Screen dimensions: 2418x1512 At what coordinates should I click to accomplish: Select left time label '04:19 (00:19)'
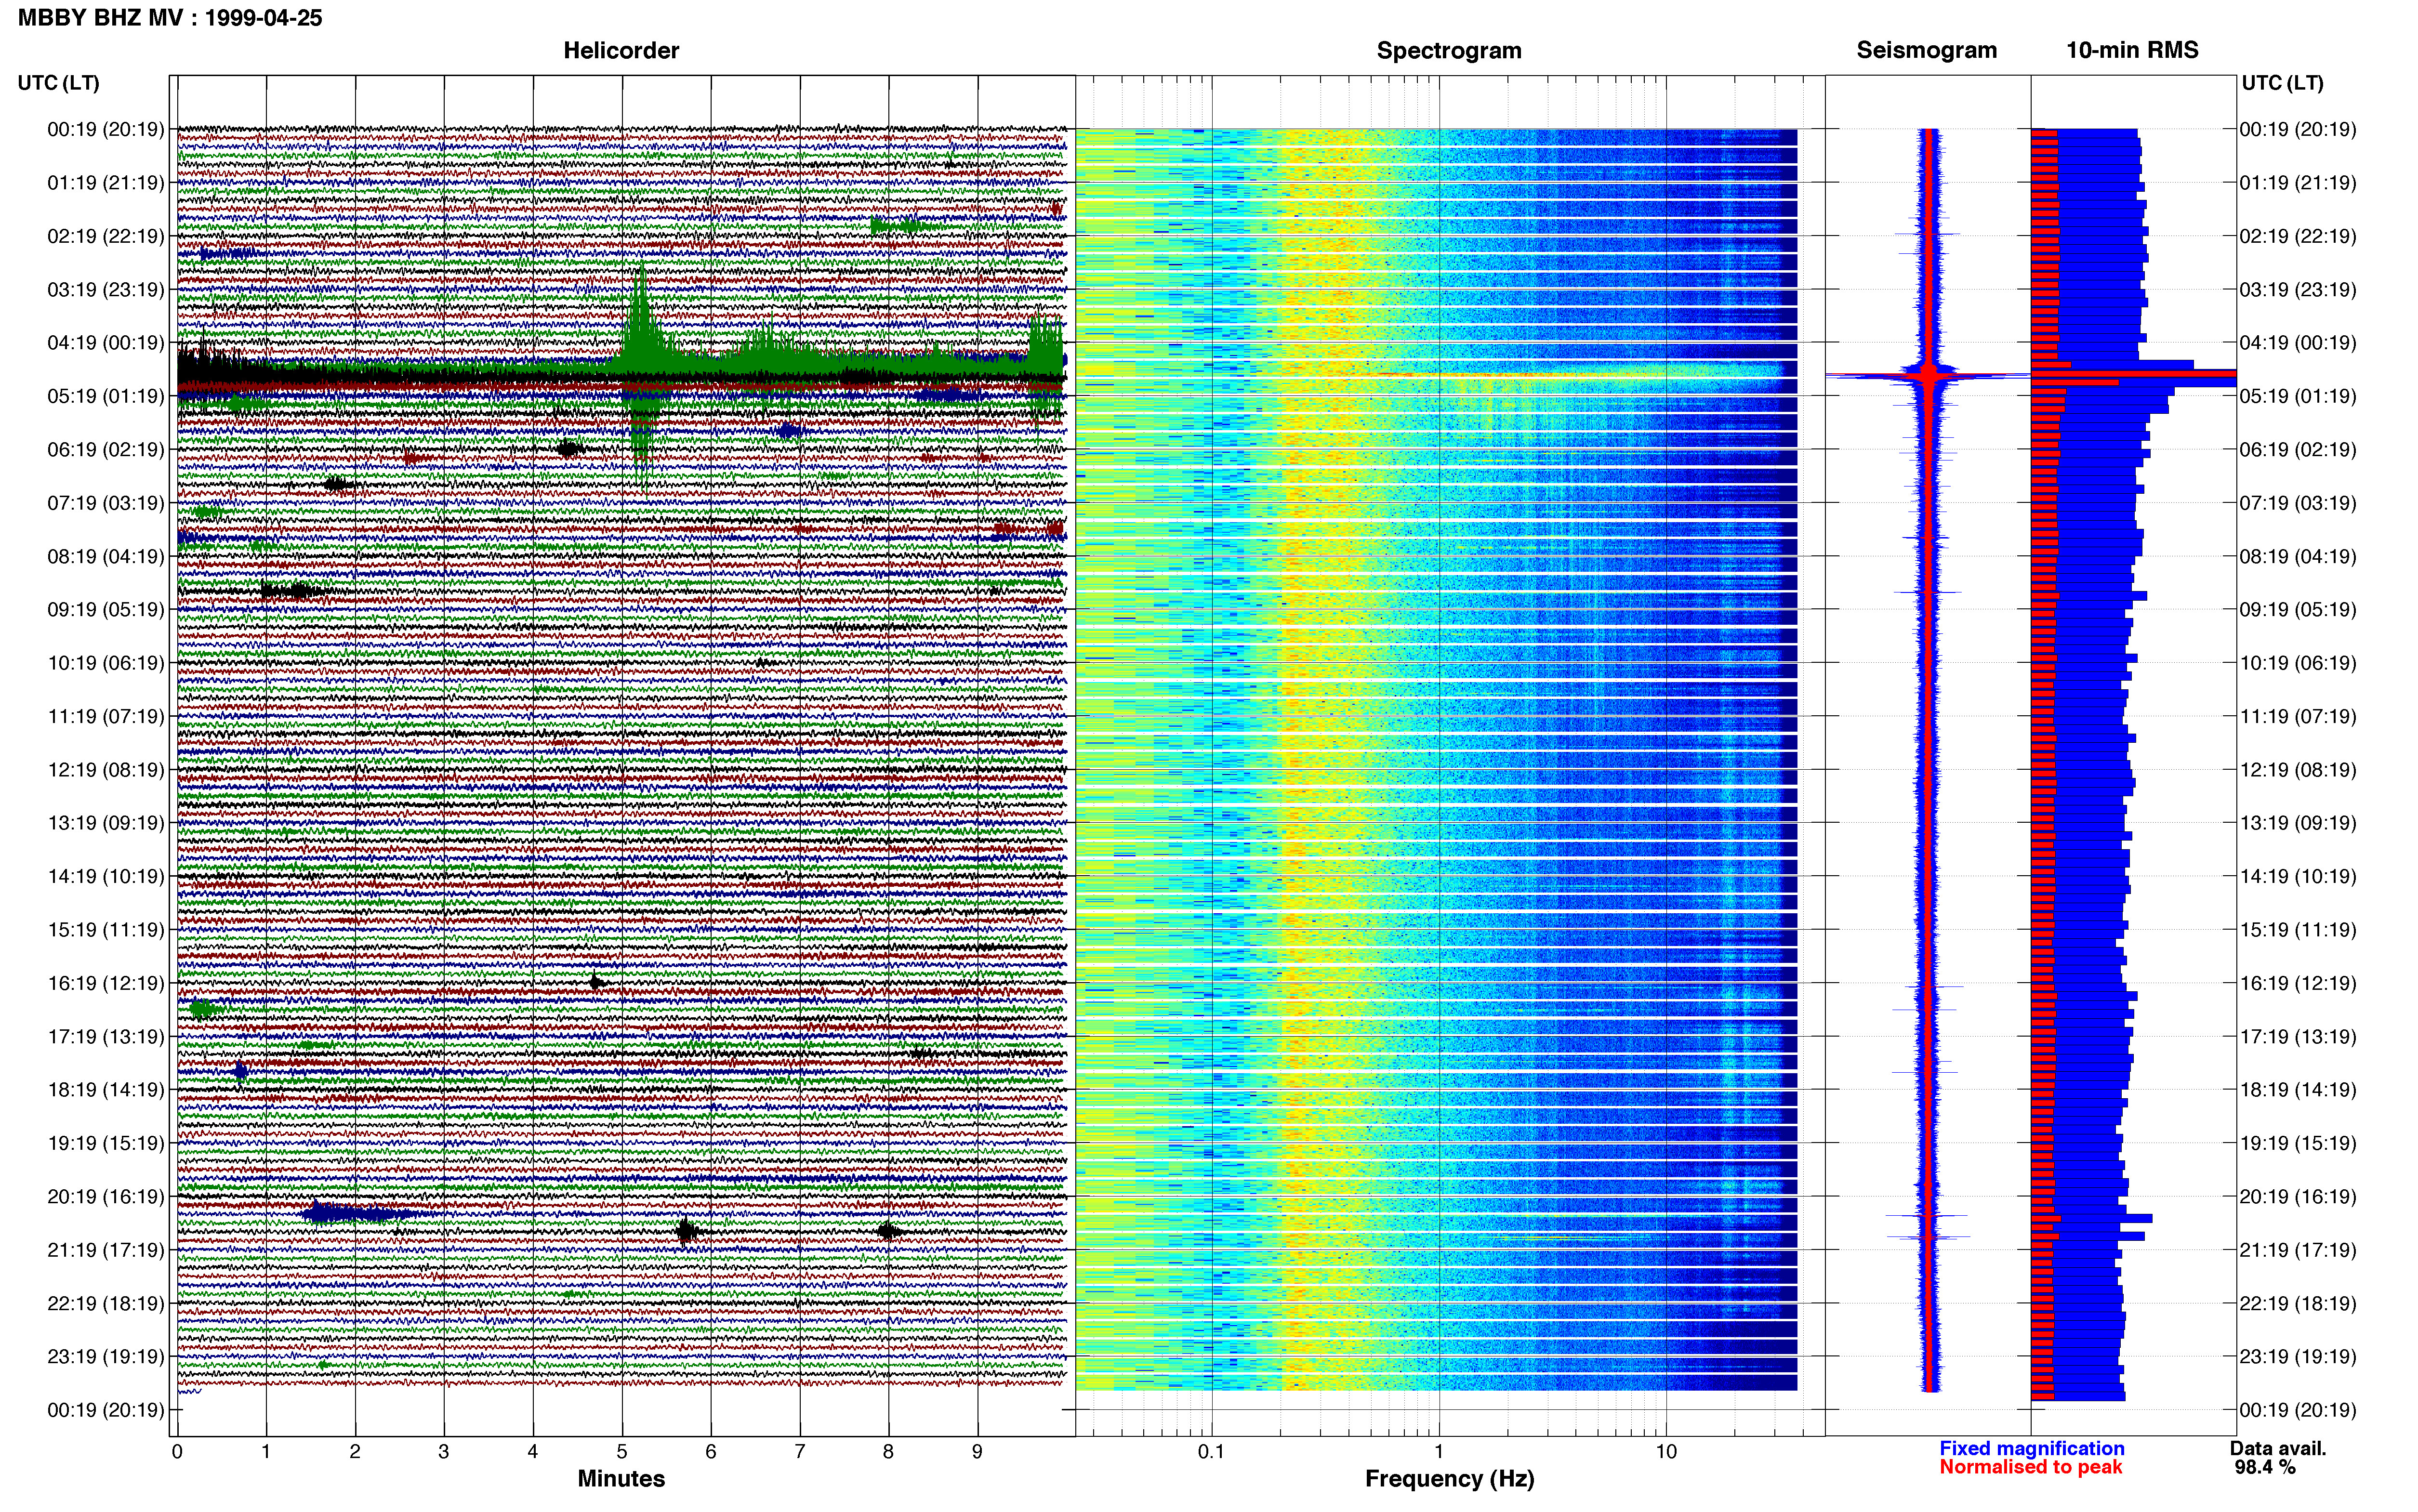coord(105,343)
